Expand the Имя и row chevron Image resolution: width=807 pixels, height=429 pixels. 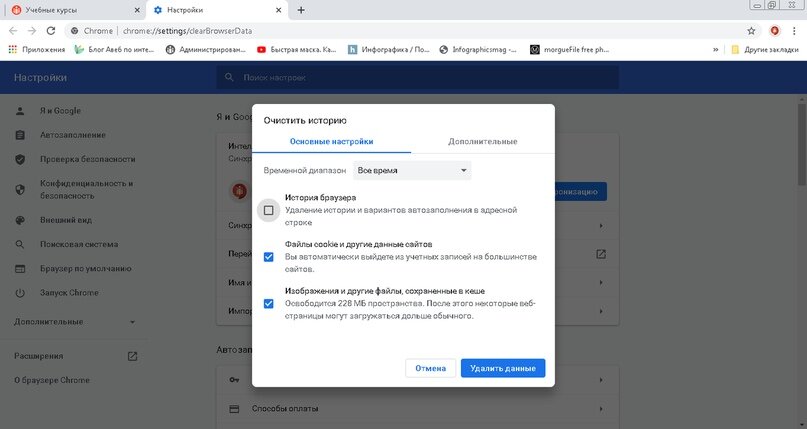coord(601,282)
